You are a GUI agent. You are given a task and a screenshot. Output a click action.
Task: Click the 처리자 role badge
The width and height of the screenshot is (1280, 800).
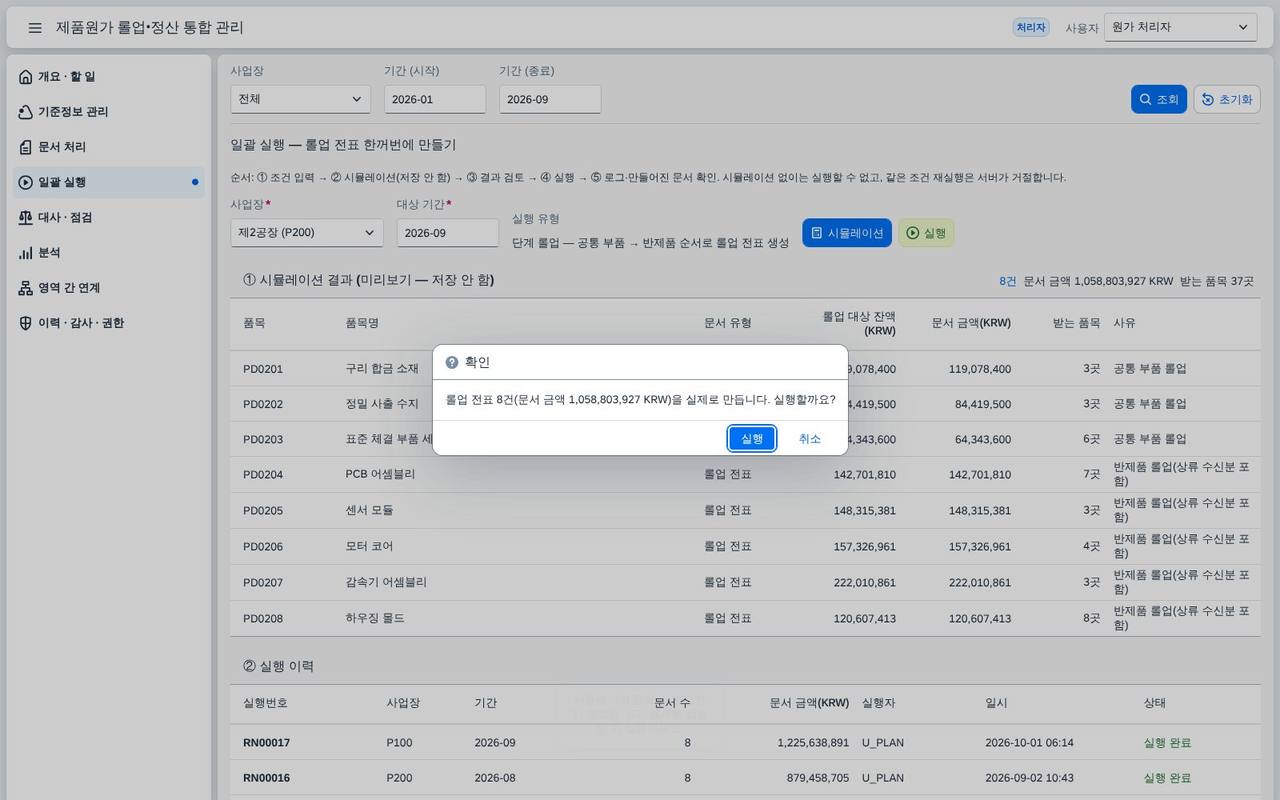click(1031, 28)
